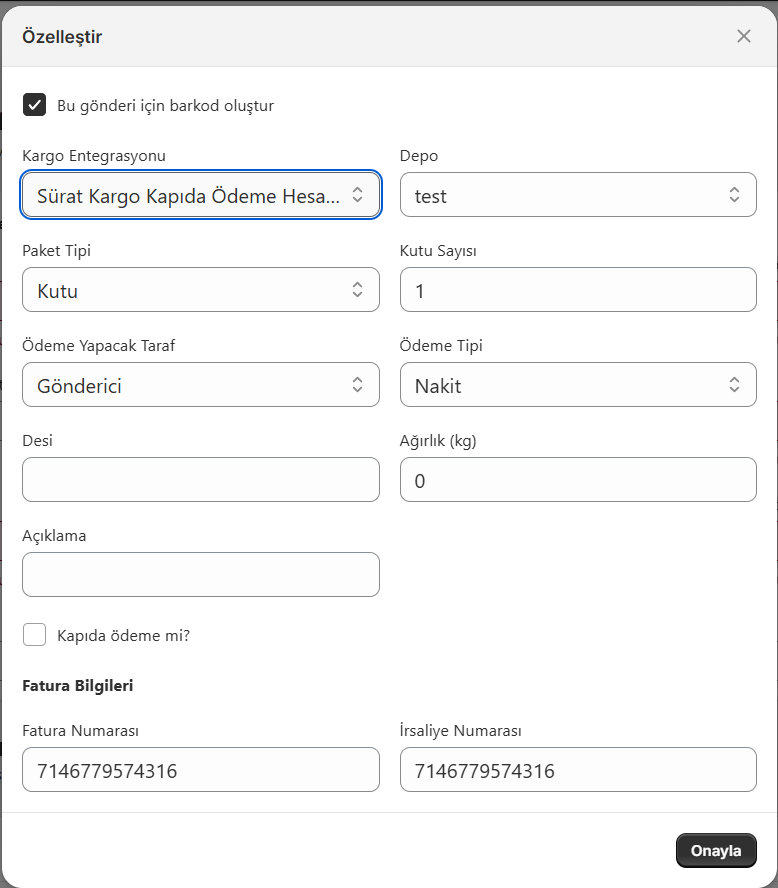Select the İrsaliye Numarası input field
The height and width of the screenshot is (888, 778).
tap(578, 770)
